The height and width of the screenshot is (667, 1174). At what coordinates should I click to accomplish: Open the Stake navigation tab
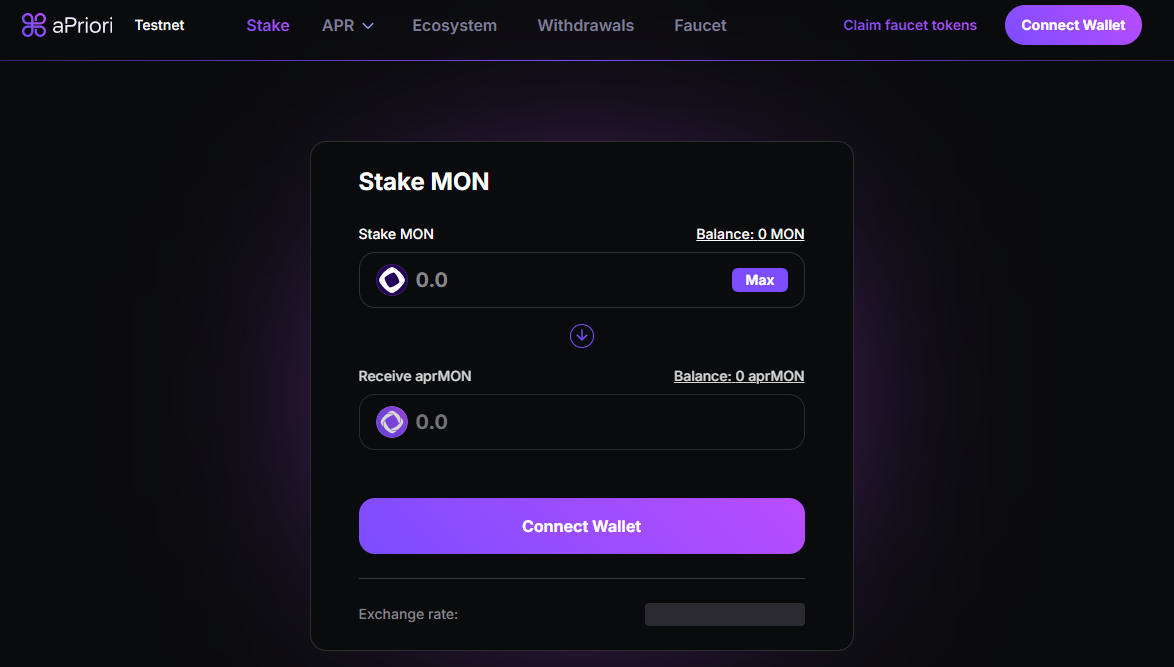267,25
